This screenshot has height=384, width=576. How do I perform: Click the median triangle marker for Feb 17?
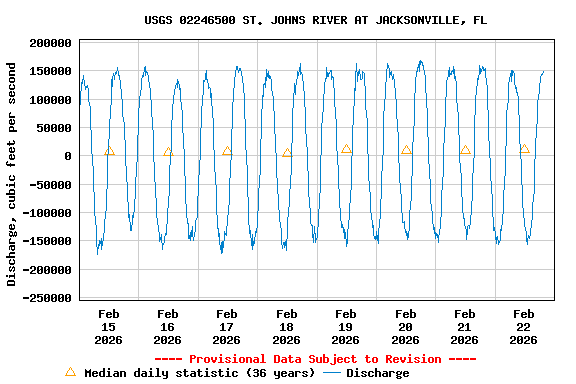[x=227, y=151]
